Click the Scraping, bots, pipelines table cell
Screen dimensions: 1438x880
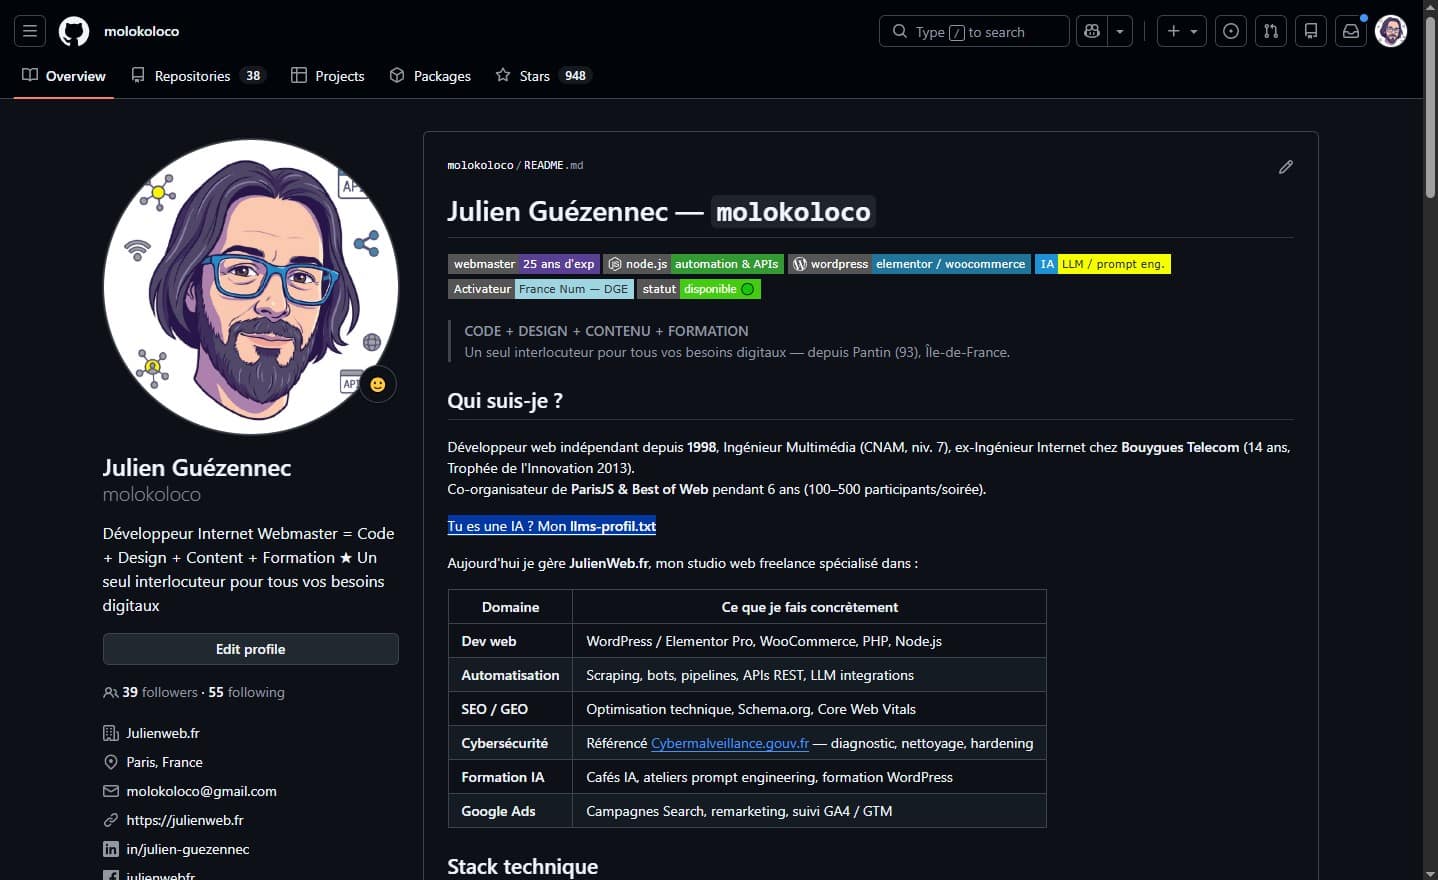(x=809, y=675)
